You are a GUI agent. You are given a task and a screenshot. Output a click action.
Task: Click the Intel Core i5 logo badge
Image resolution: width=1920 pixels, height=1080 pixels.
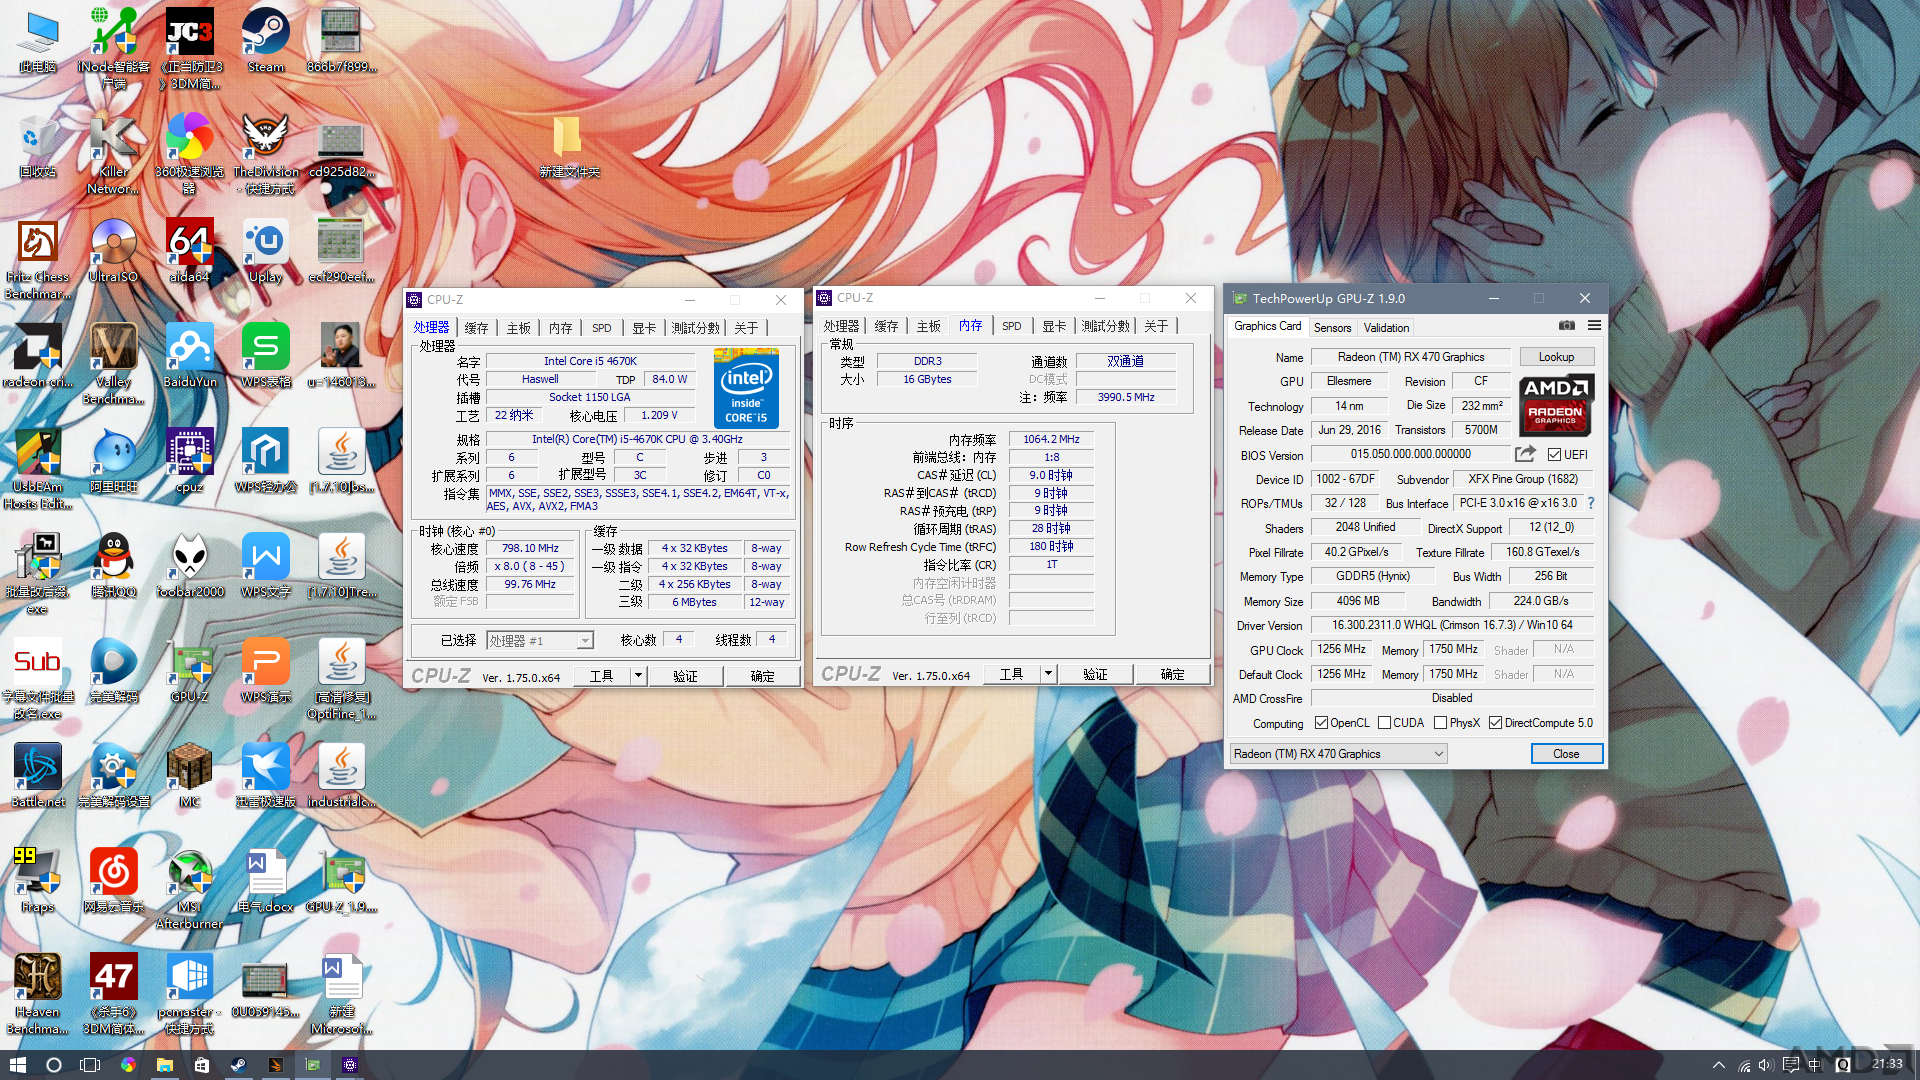[x=746, y=389]
